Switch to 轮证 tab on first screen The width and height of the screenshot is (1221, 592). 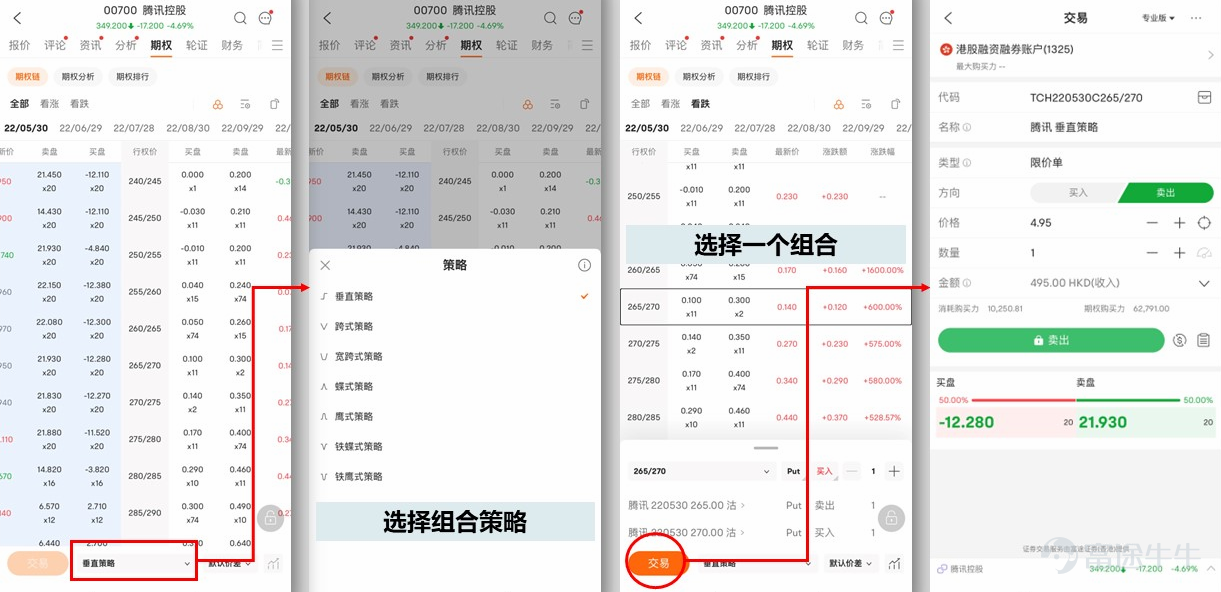[197, 45]
